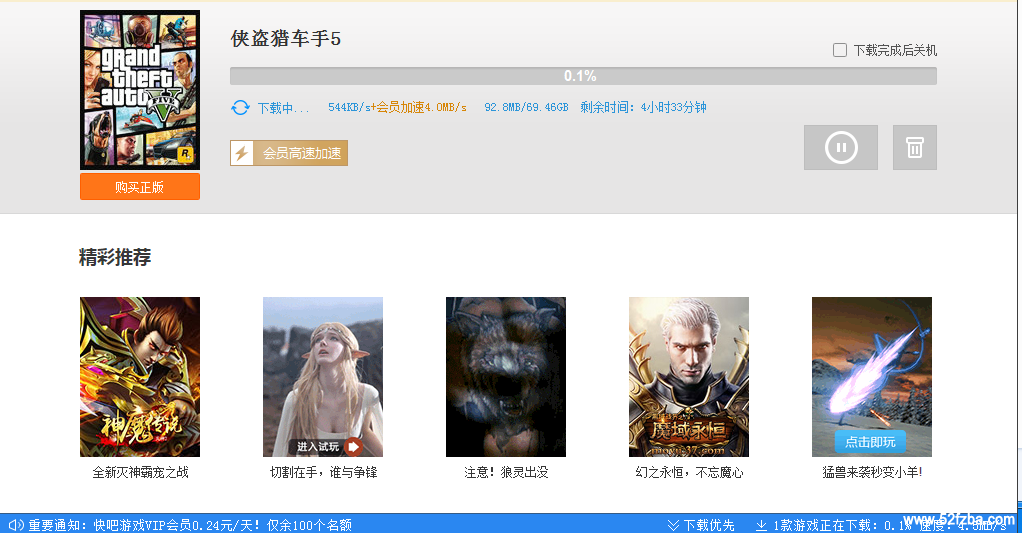Screen dimensions: 1022x533
Task: Click the 购买正版 buy genuine button
Action: (139, 187)
